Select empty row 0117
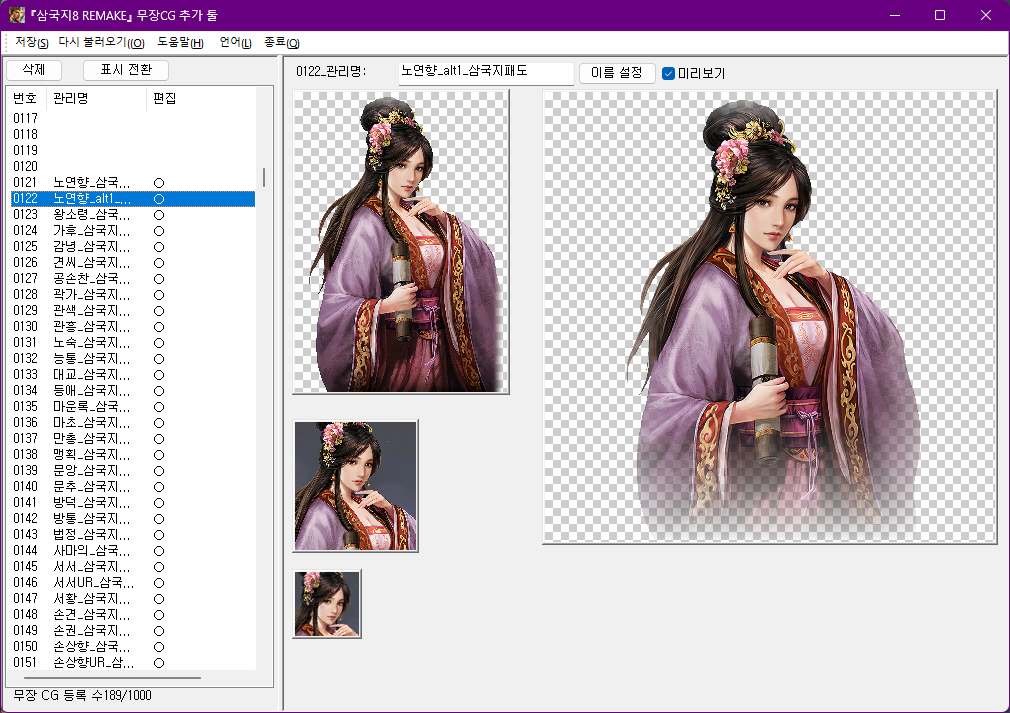The width and height of the screenshot is (1010, 713). [133, 119]
